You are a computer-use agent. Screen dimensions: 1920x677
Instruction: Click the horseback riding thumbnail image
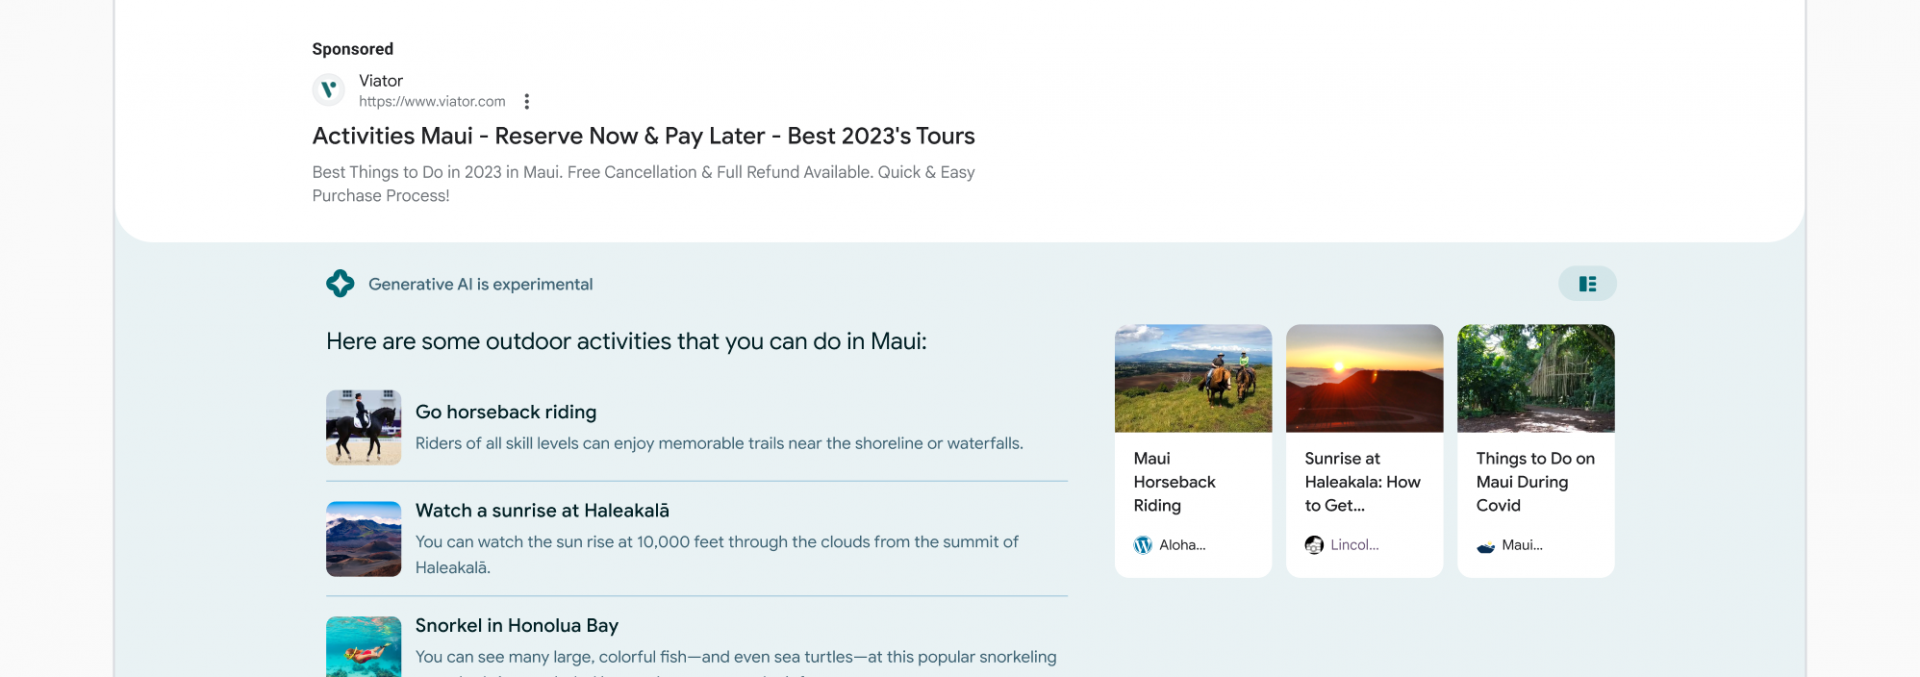click(364, 427)
